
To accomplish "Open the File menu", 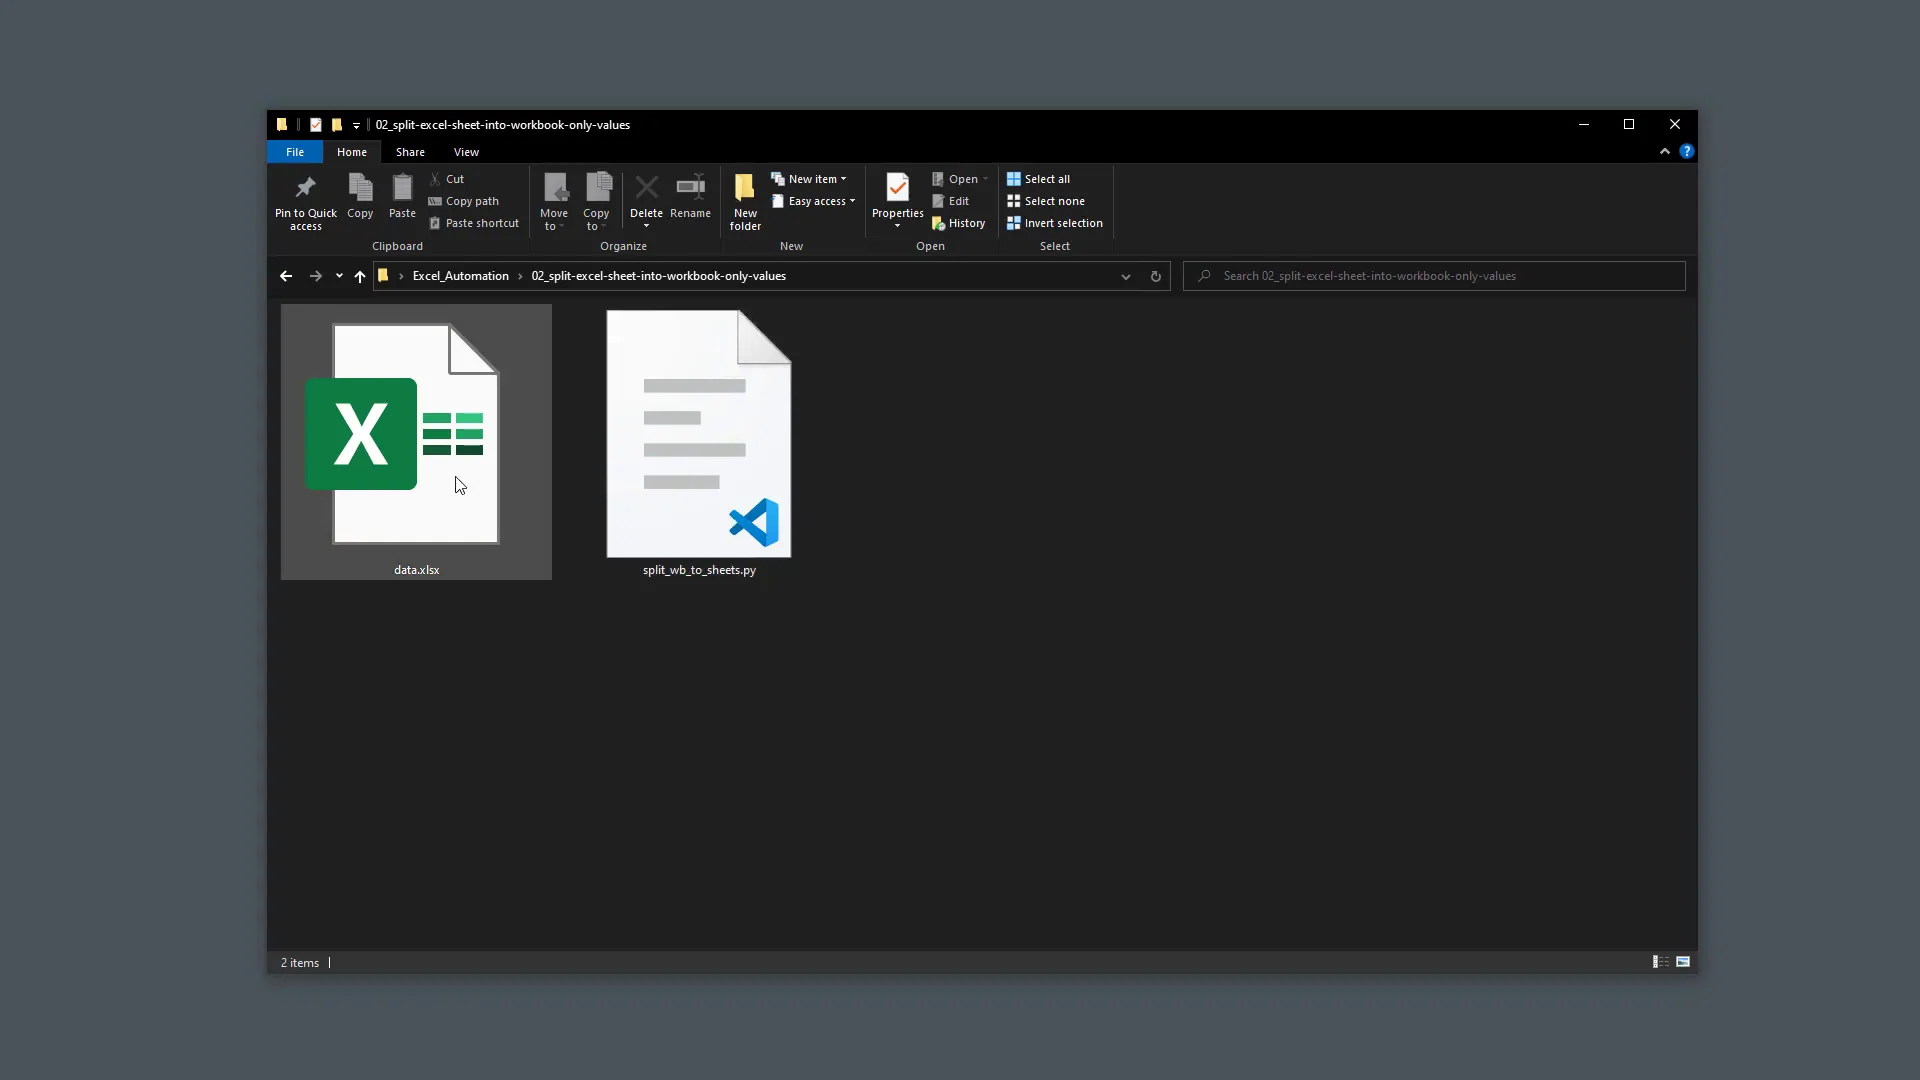I will click(295, 152).
